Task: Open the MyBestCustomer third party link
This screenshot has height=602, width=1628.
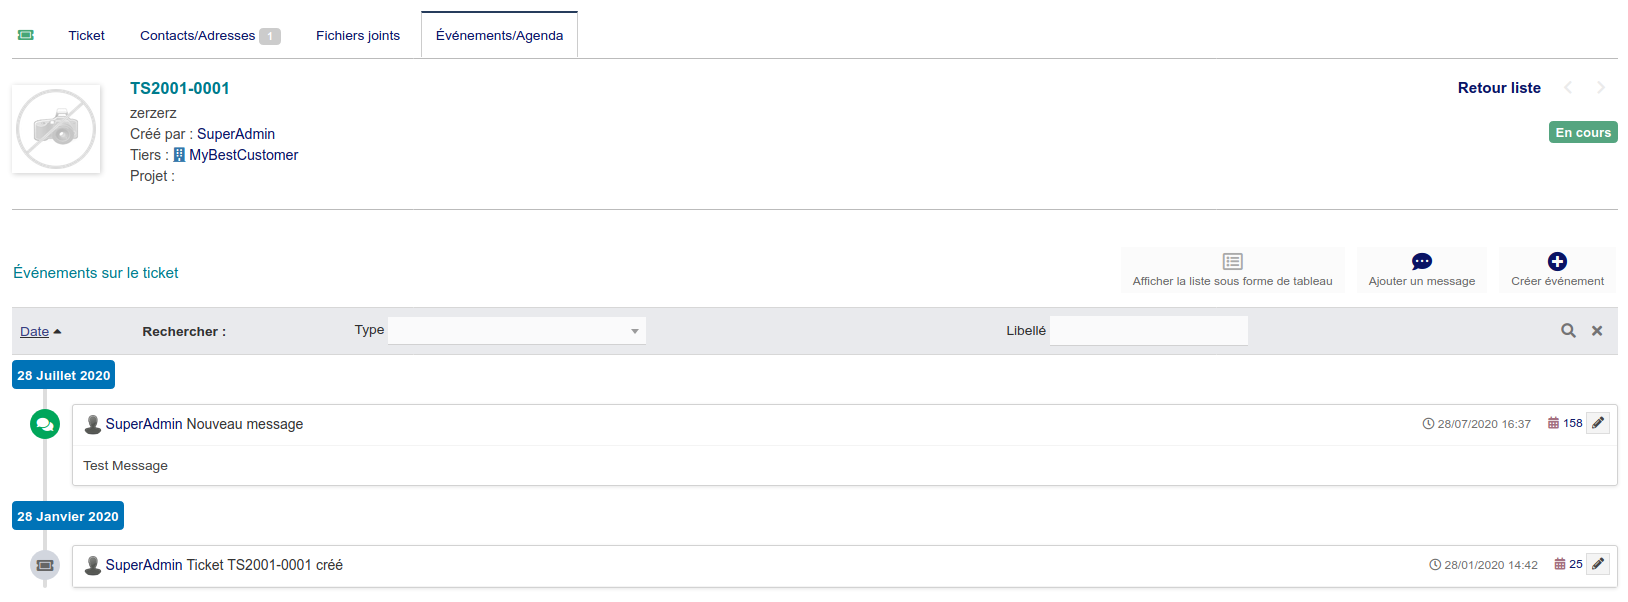Action: [x=243, y=155]
